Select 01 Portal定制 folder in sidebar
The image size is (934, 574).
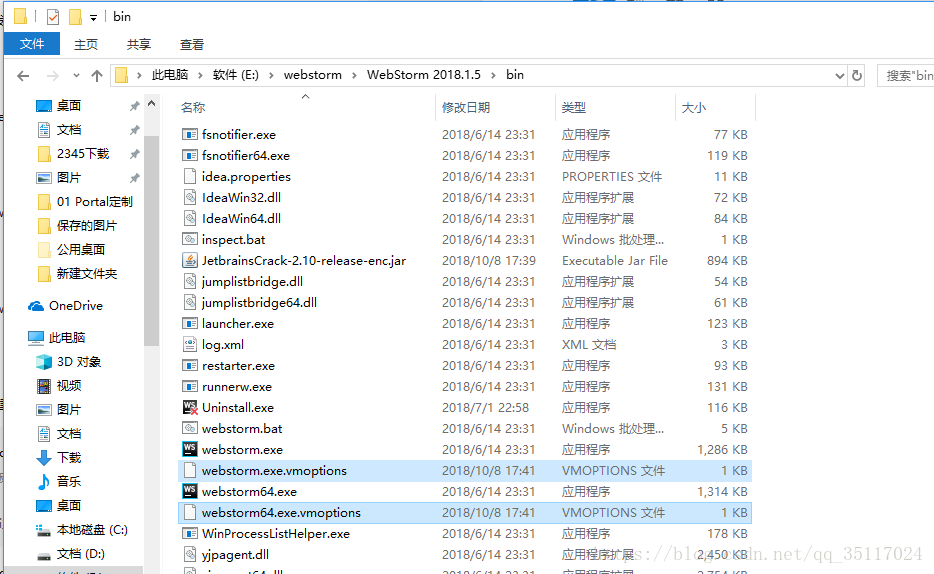[95, 202]
